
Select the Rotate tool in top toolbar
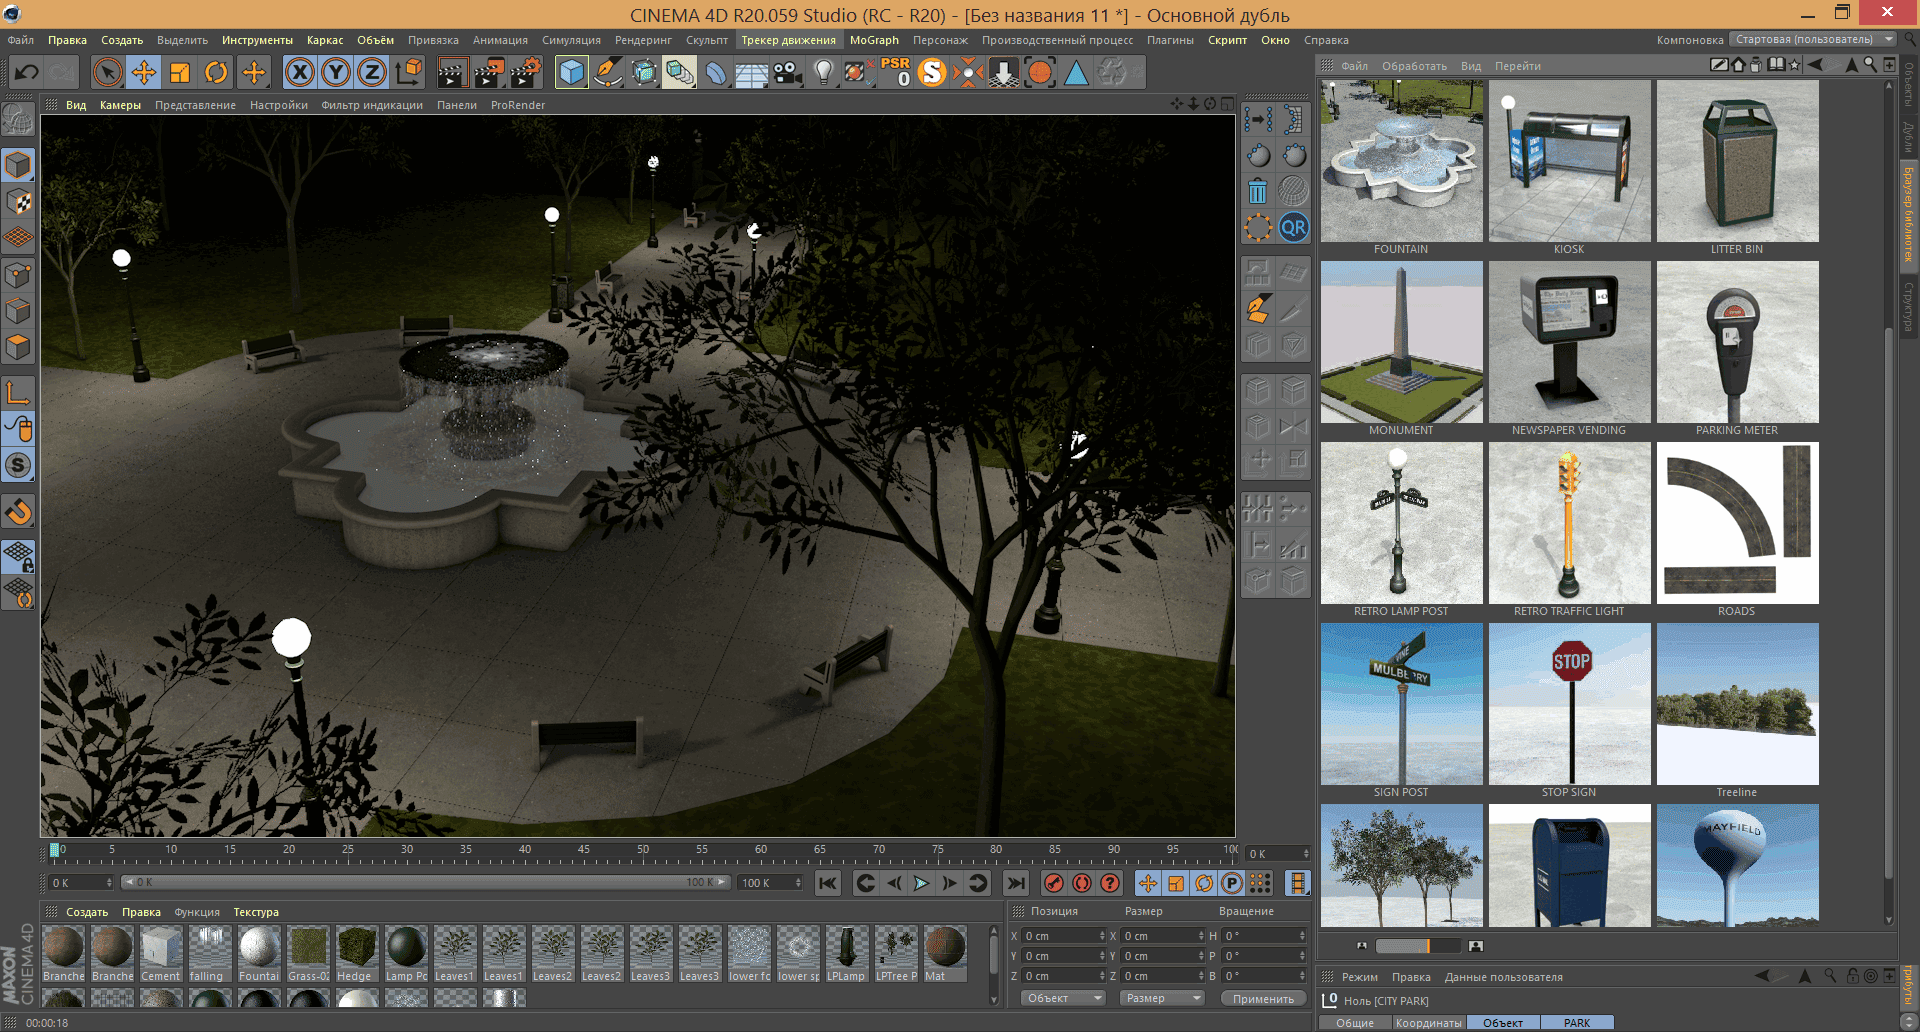216,72
